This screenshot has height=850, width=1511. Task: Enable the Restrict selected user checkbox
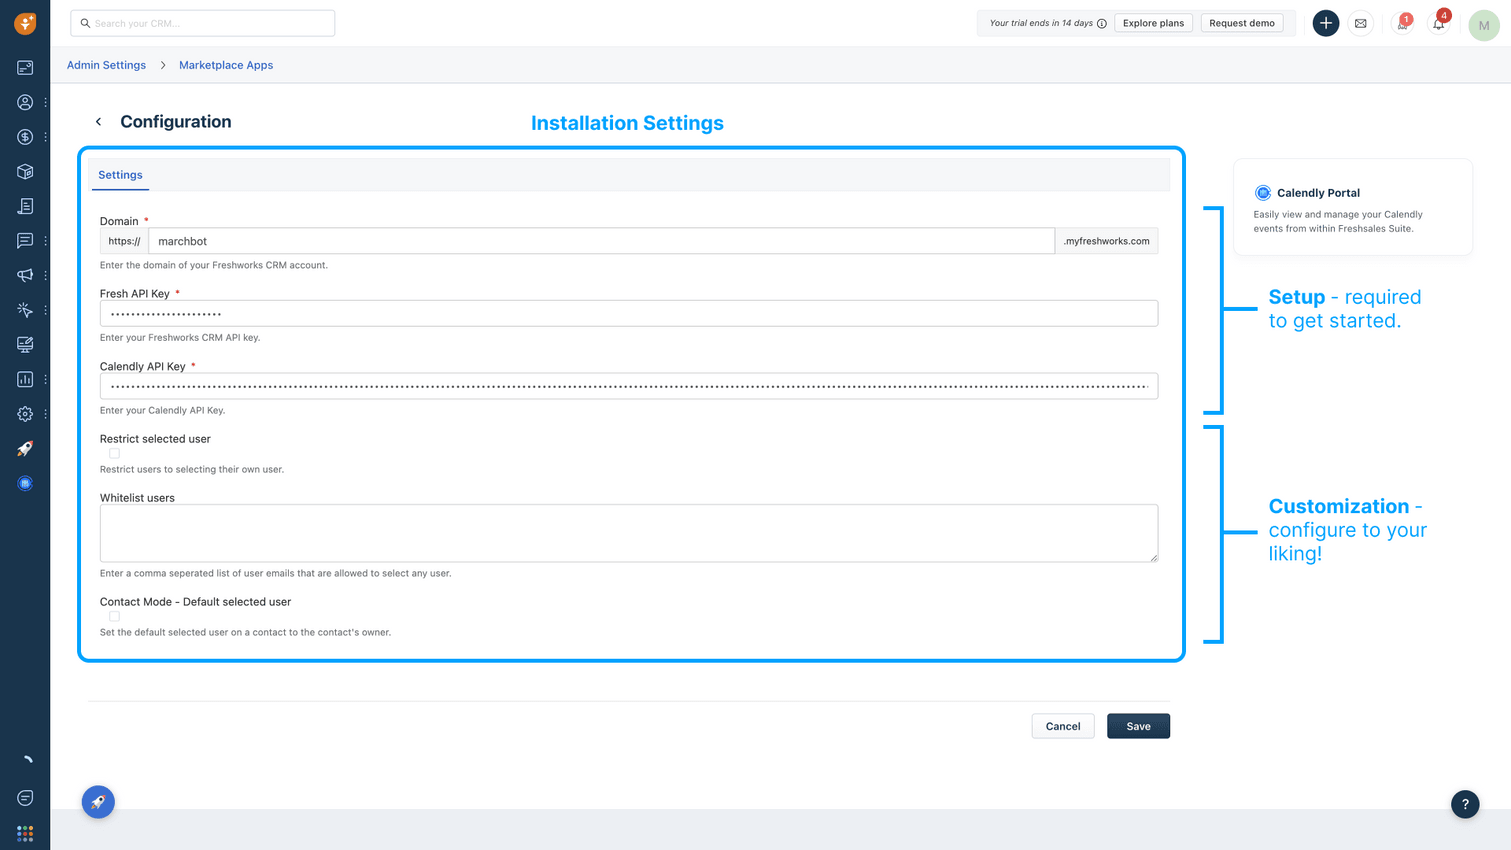[x=114, y=452]
